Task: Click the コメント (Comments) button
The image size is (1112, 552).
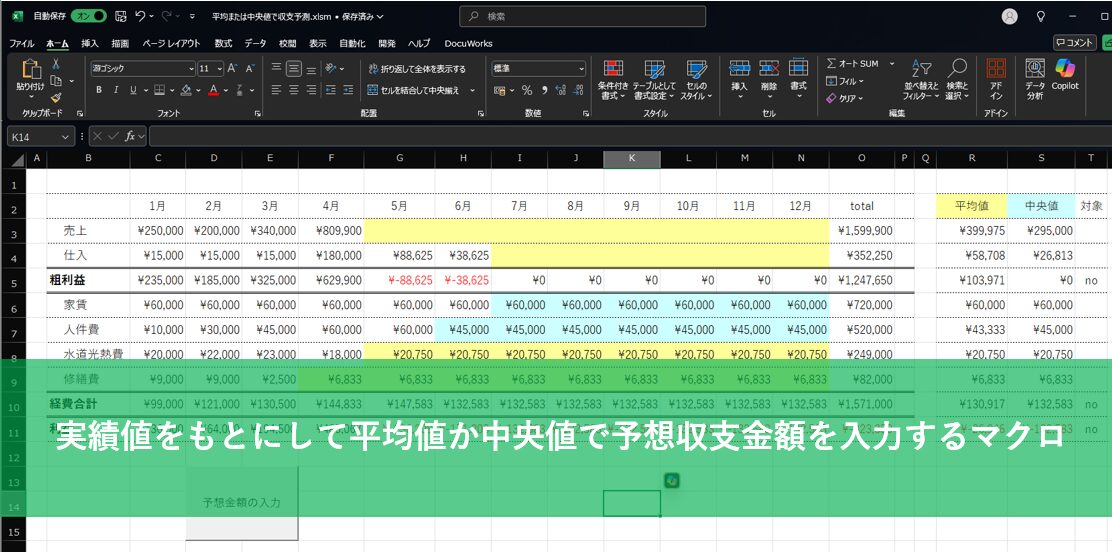Action: click(1075, 43)
